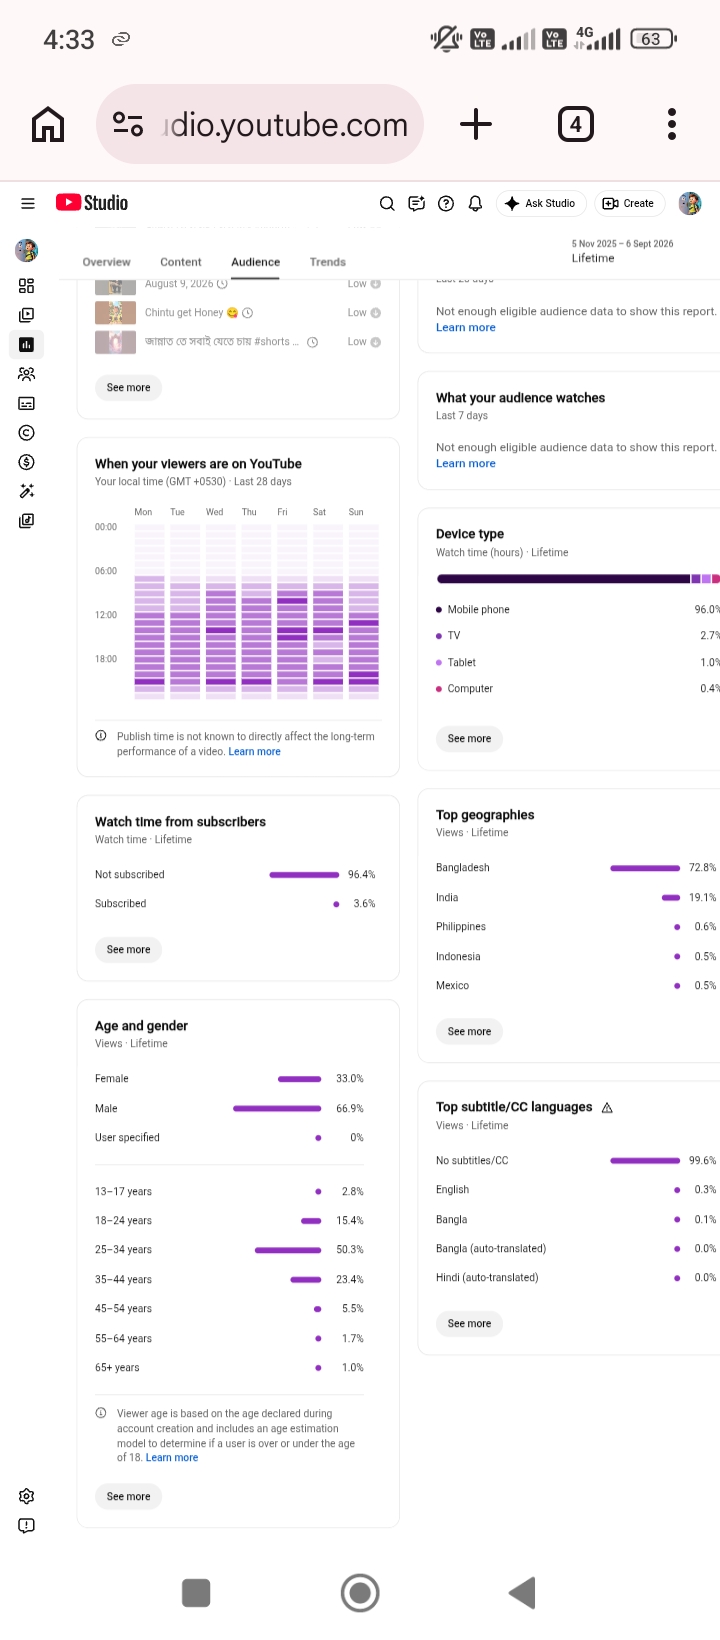Click Learn more about publish time
This screenshot has width=720, height=1640.
[x=255, y=752]
